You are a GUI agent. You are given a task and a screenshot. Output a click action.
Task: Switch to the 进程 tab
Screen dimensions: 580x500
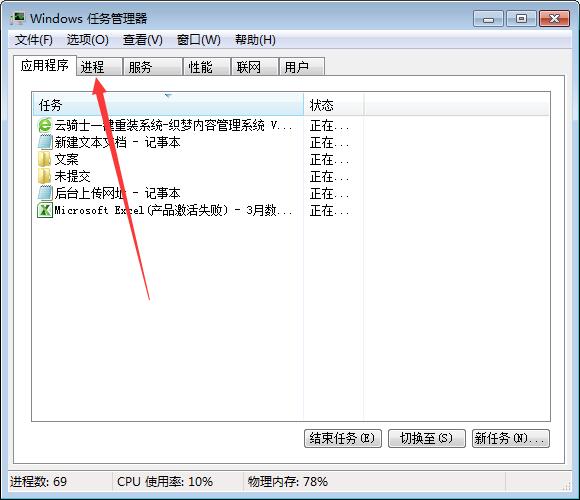(99, 67)
